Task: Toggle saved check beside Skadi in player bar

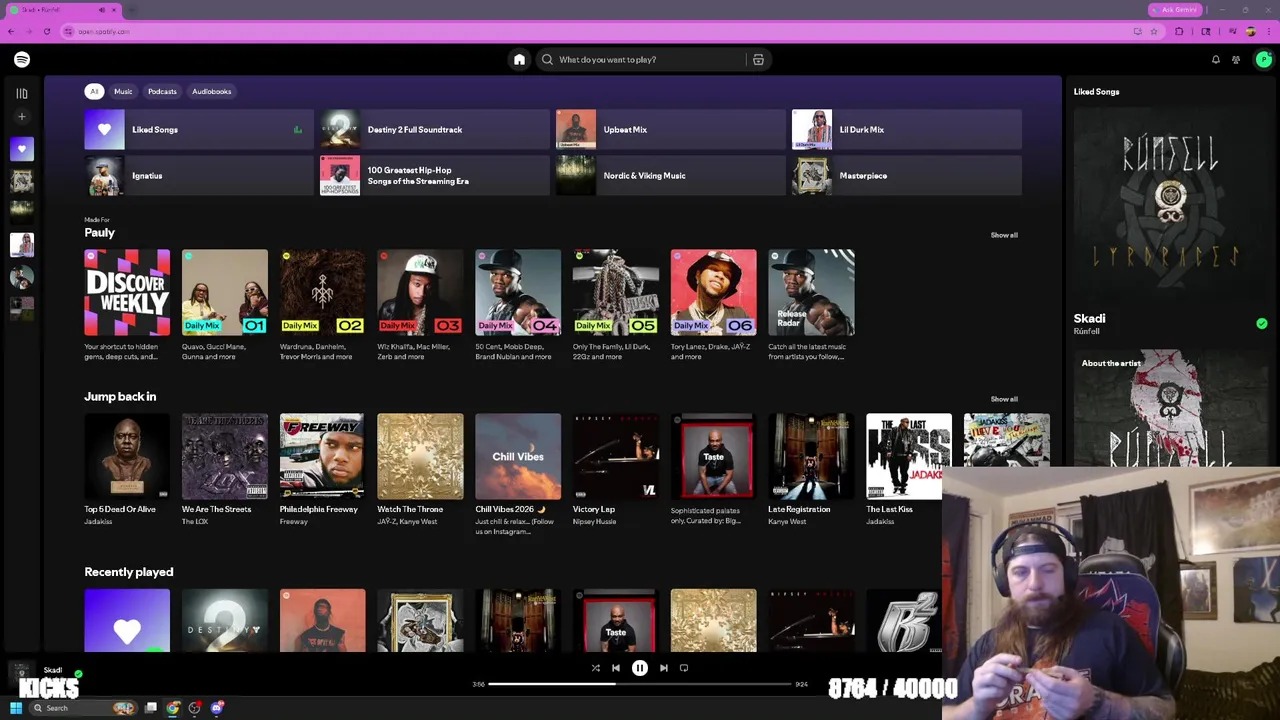Action: (78, 674)
